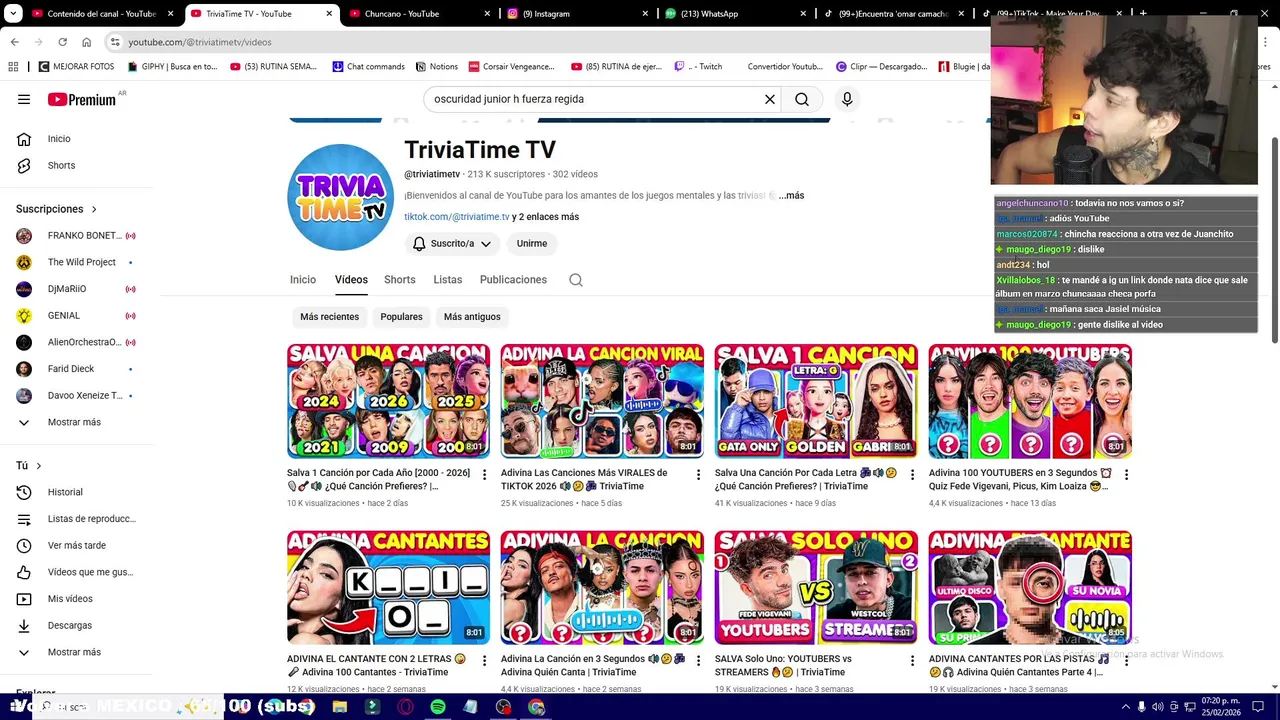The height and width of the screenshot is (720, 1280).
Task: Reload the page with refresh icon
Action: click(x=62, y=42)
